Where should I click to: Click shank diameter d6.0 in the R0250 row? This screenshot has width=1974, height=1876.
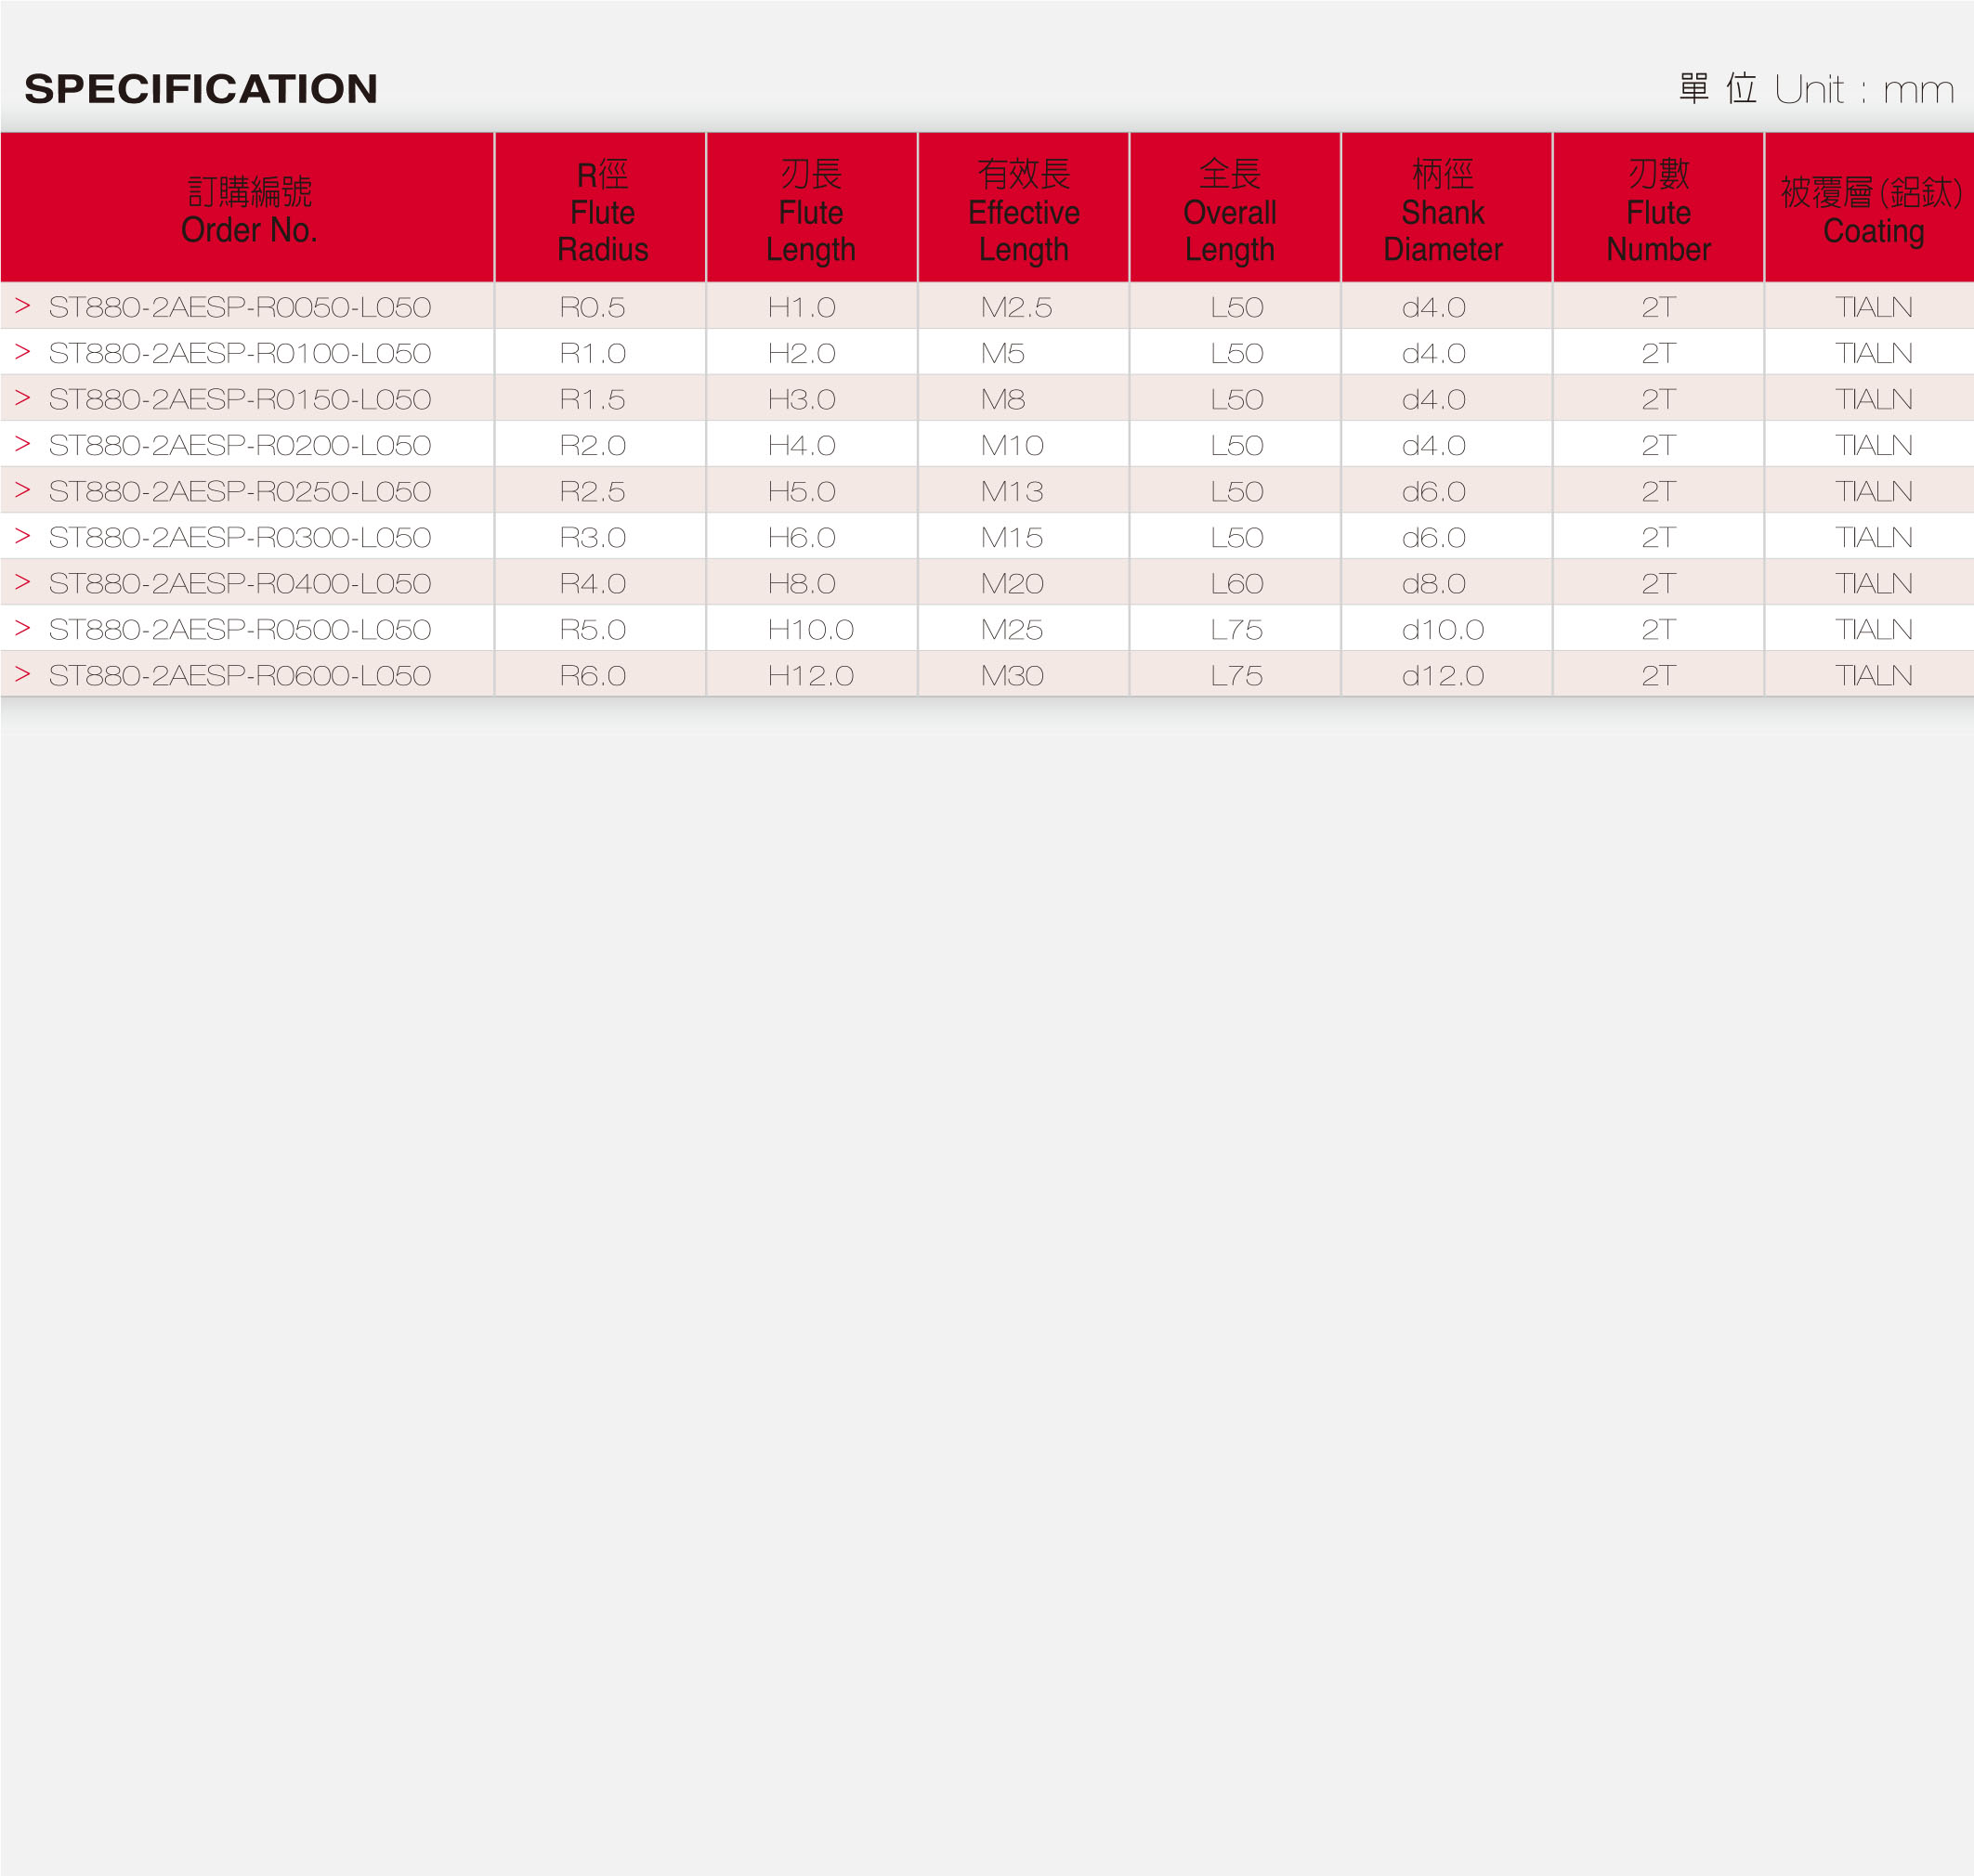point(1434,491)
